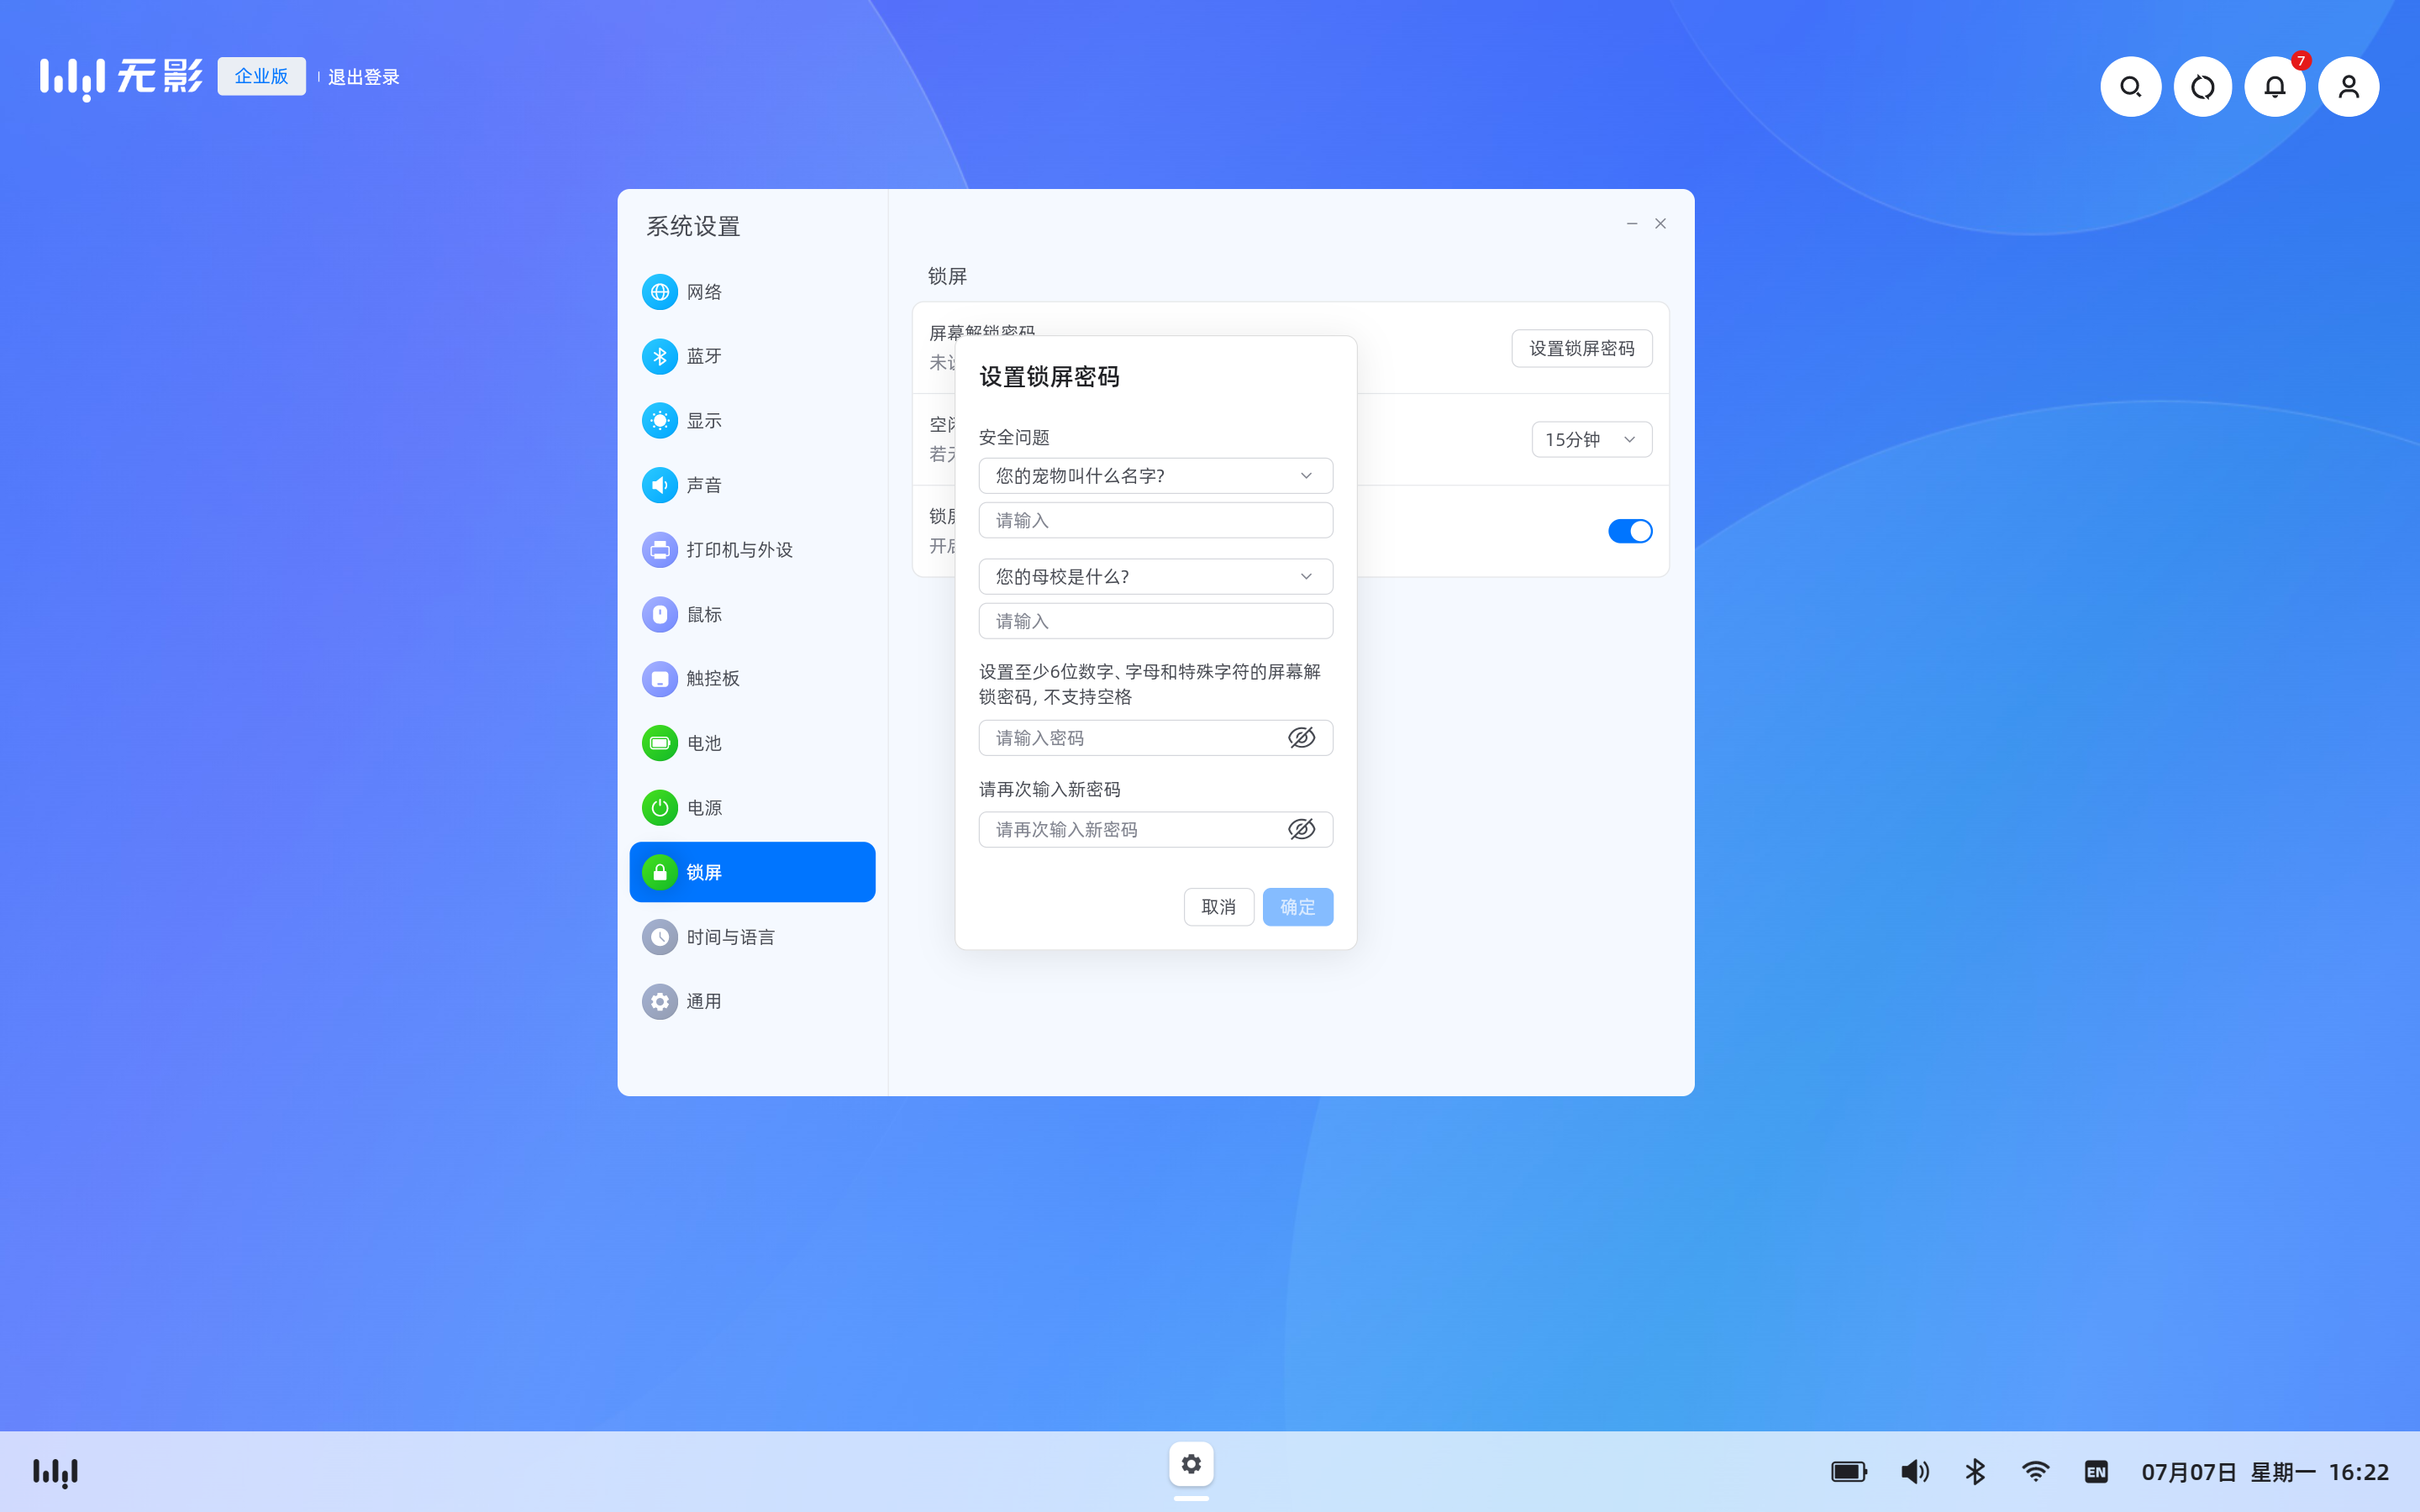Viewport: 2420px width, 1512px height.
Task: Show password in the confirm password field
Action: coord(1301,829)
